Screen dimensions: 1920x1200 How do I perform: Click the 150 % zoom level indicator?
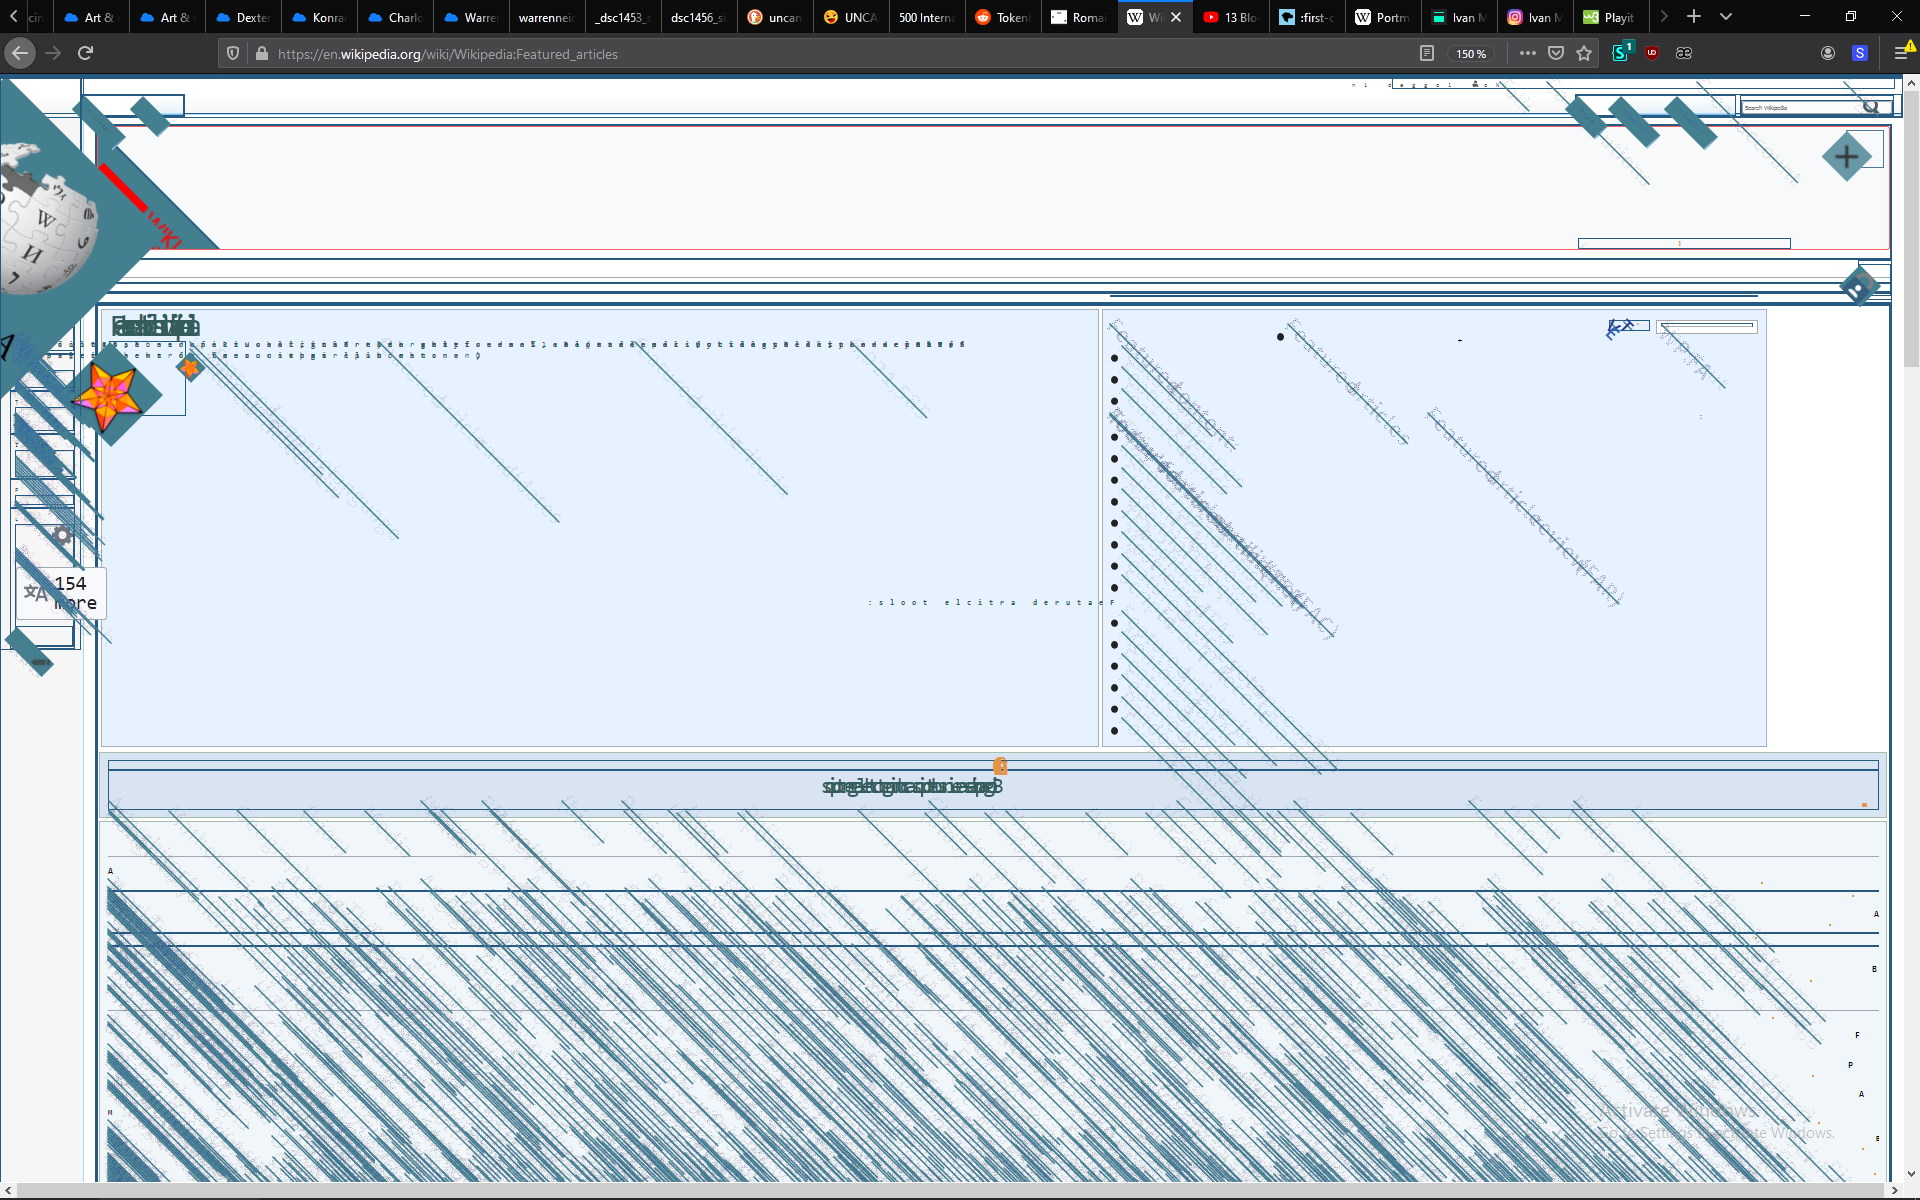(1470, 54)
